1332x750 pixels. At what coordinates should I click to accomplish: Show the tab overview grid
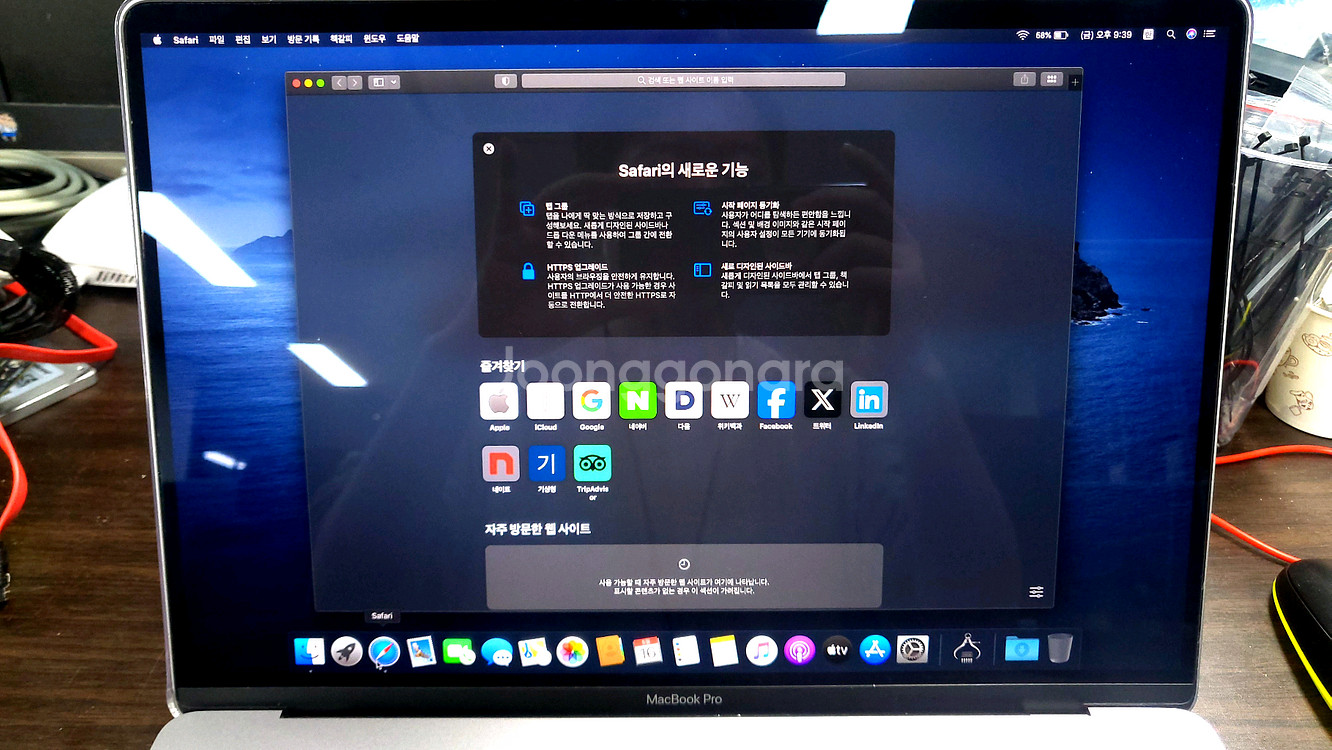(x=1051, y=80)
